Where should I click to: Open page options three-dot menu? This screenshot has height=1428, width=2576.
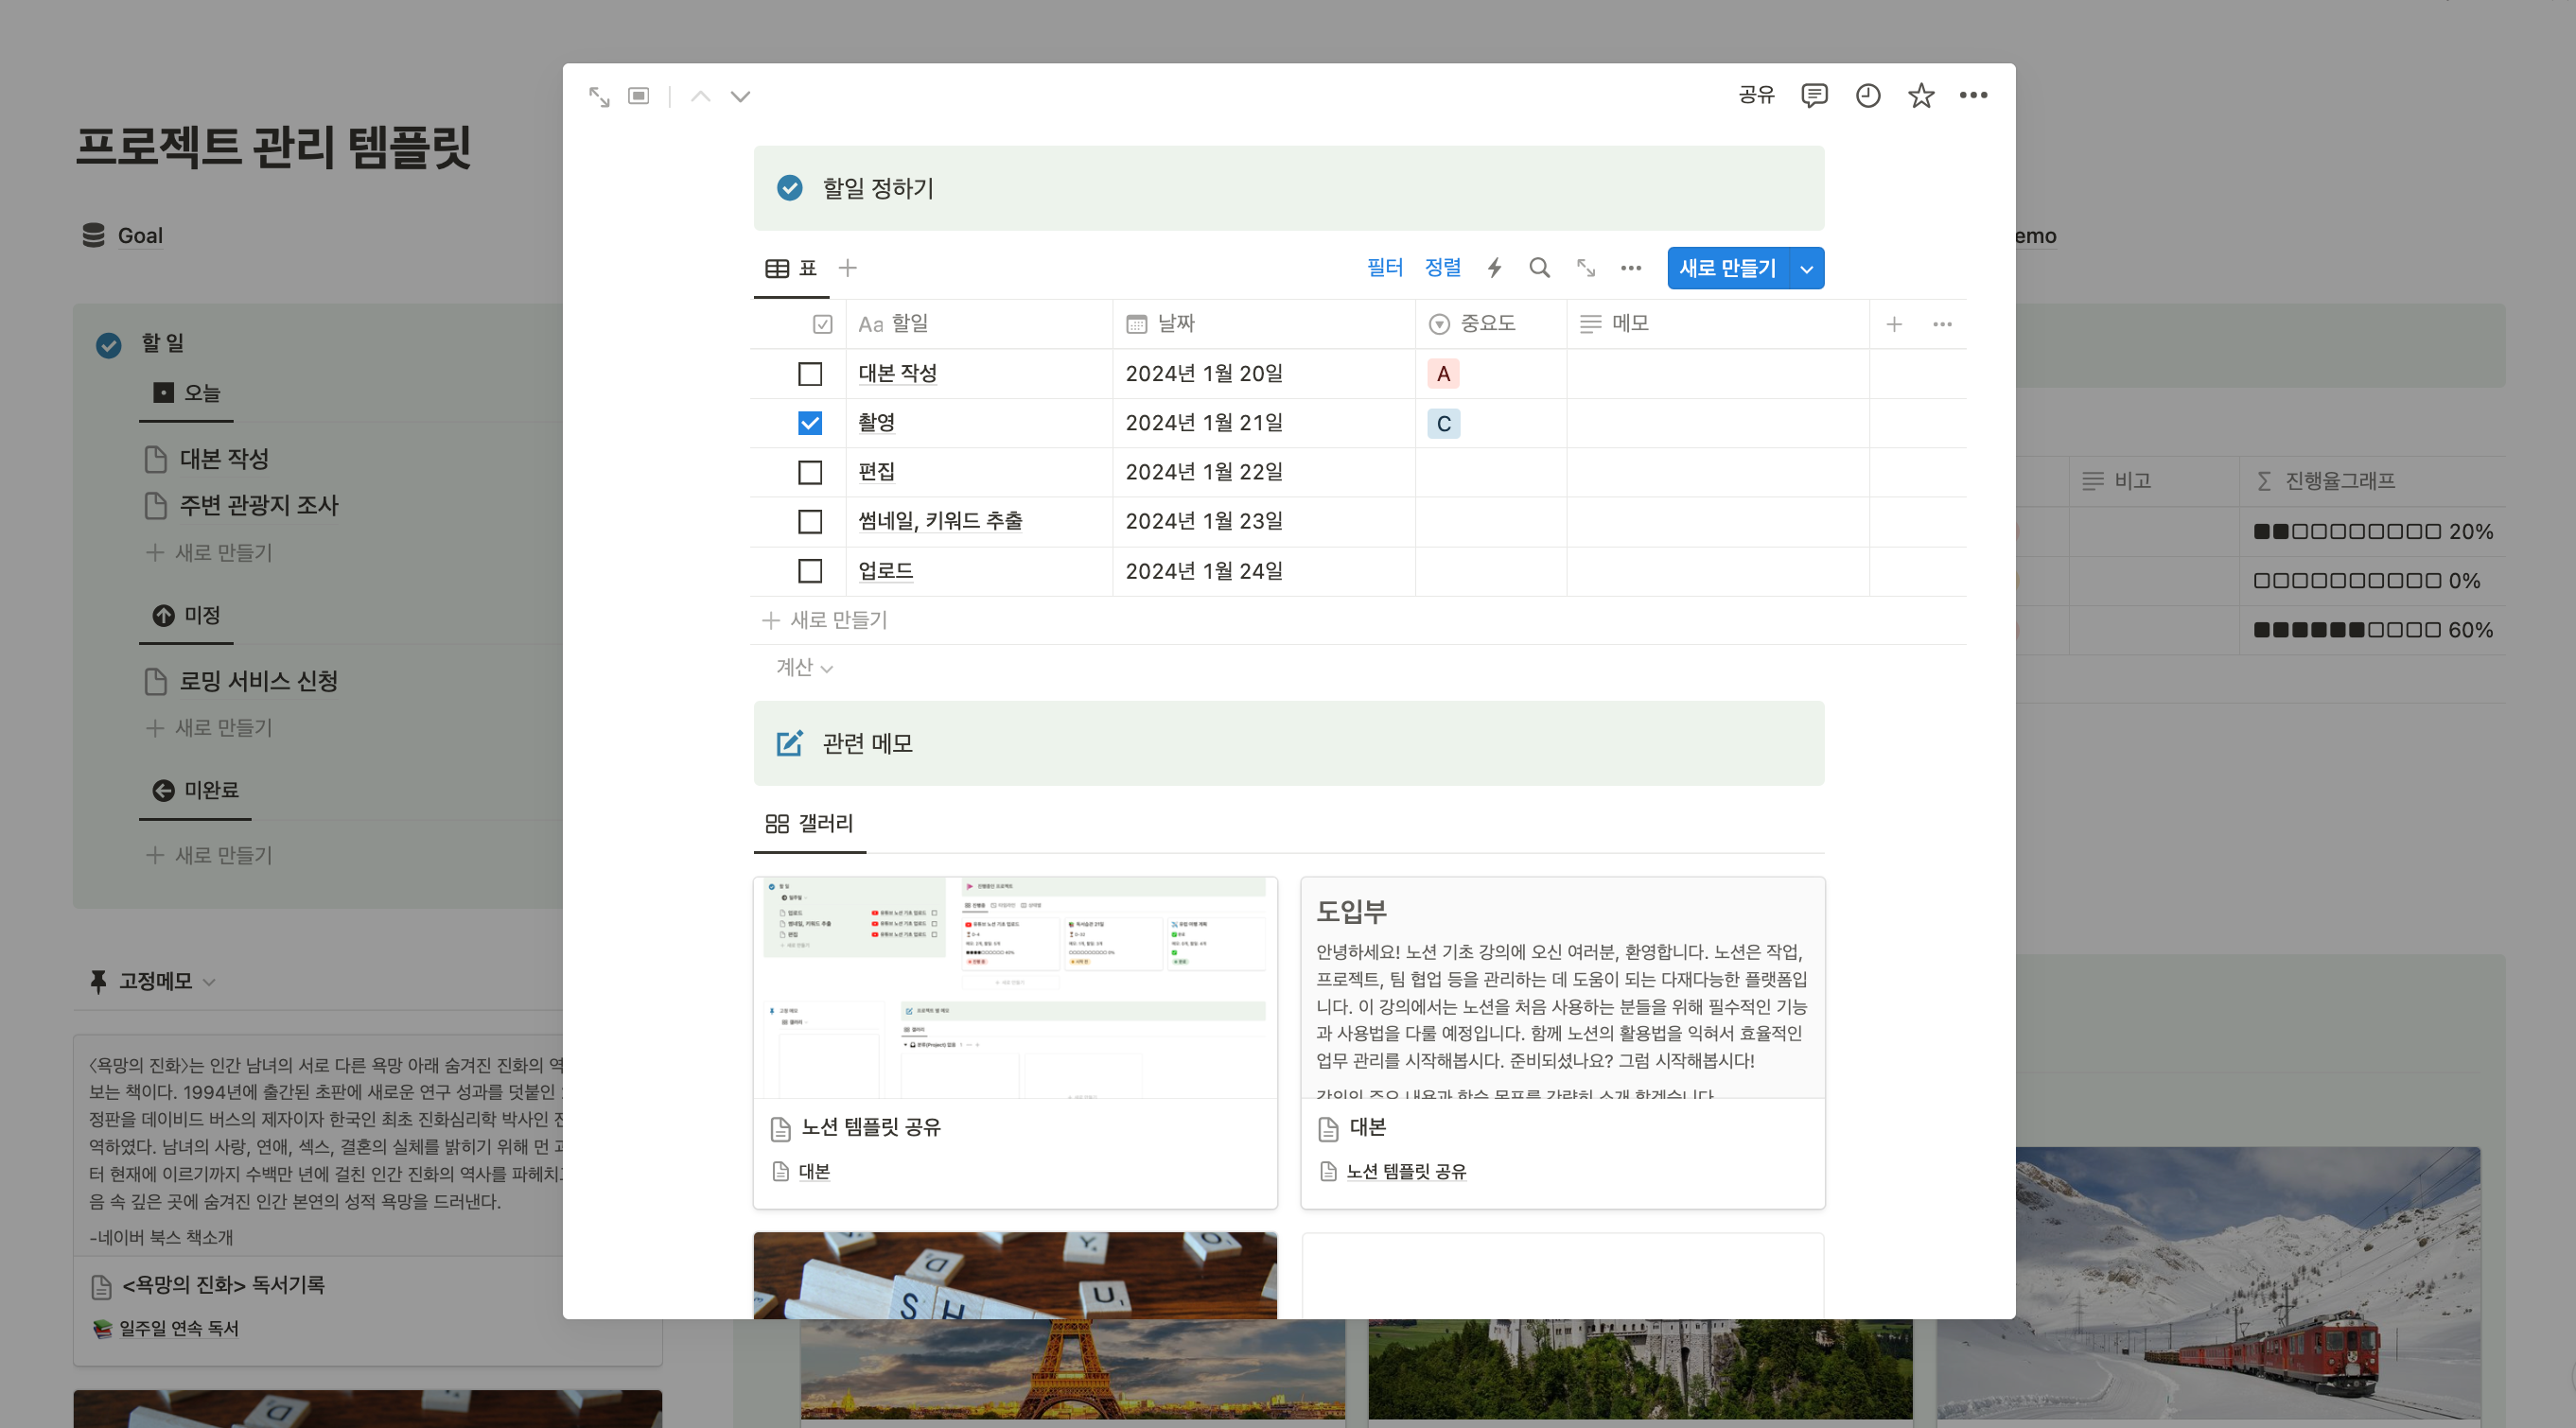(1972, 95)
